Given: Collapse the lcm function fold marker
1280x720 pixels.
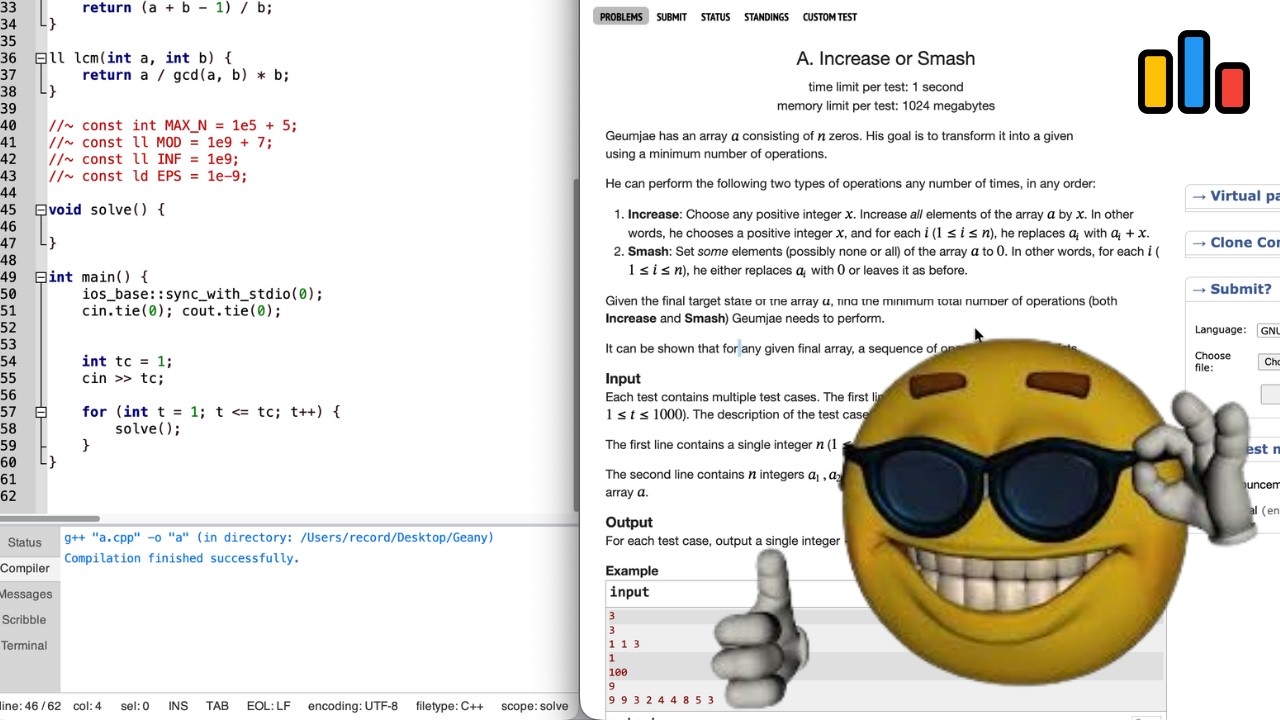Looking at the screenshot, I should [x=40, y=59].
